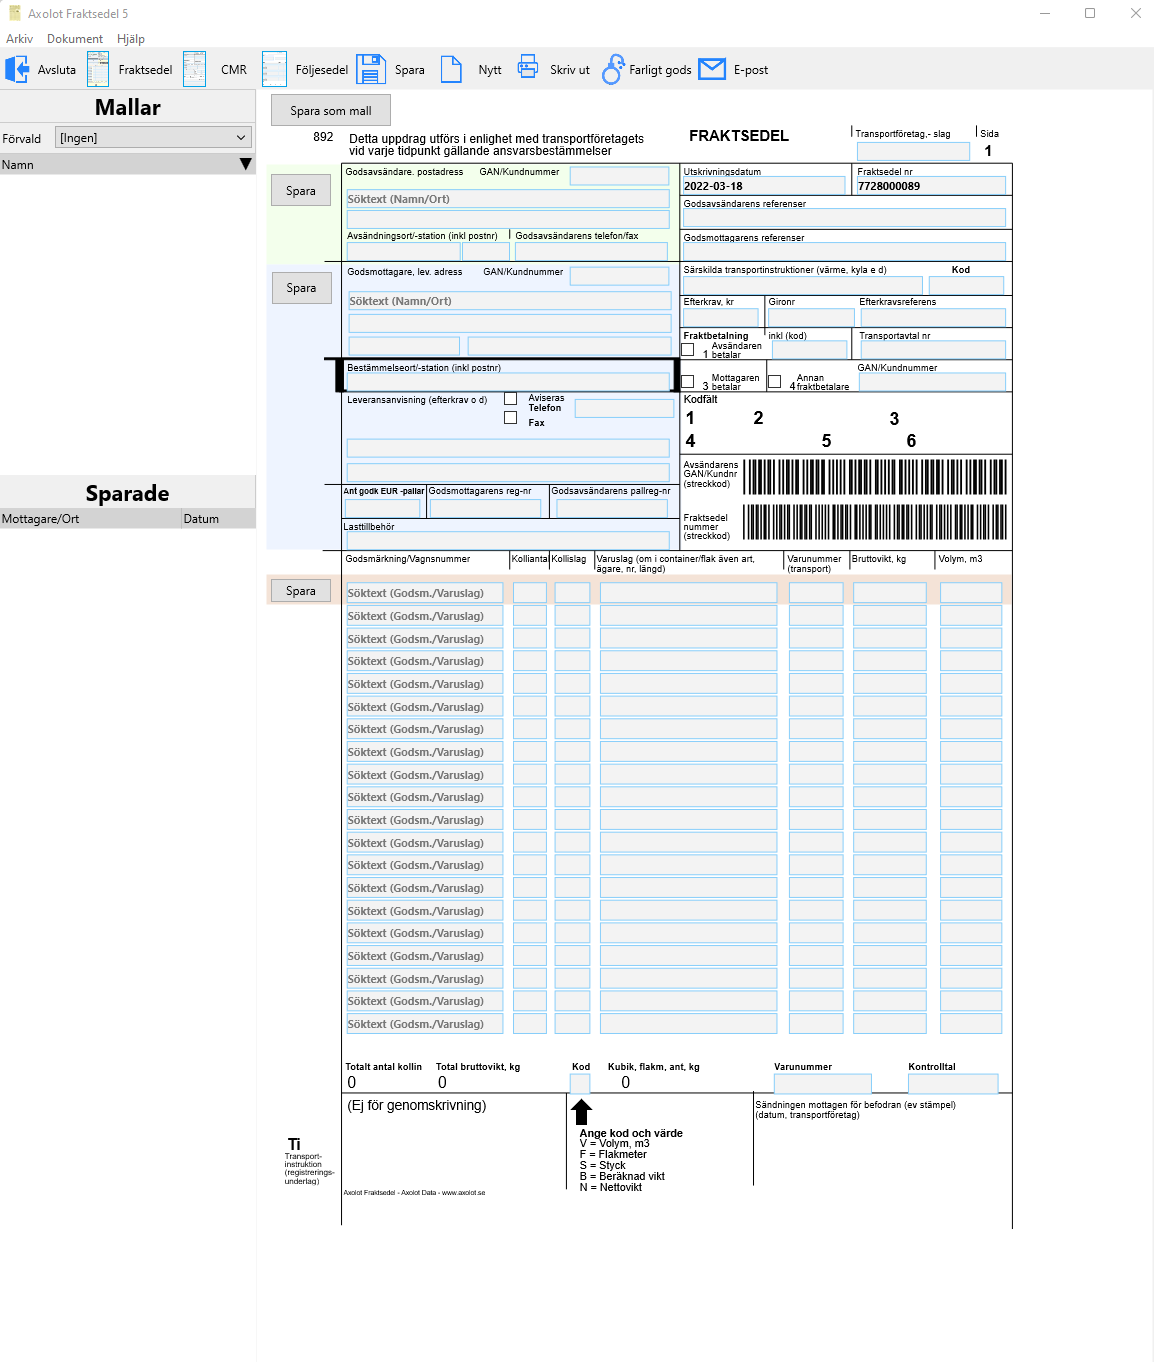Click the Efterkravsreferens input field
Screen dimensions: 1154x1362
click(x=933, y=317)
